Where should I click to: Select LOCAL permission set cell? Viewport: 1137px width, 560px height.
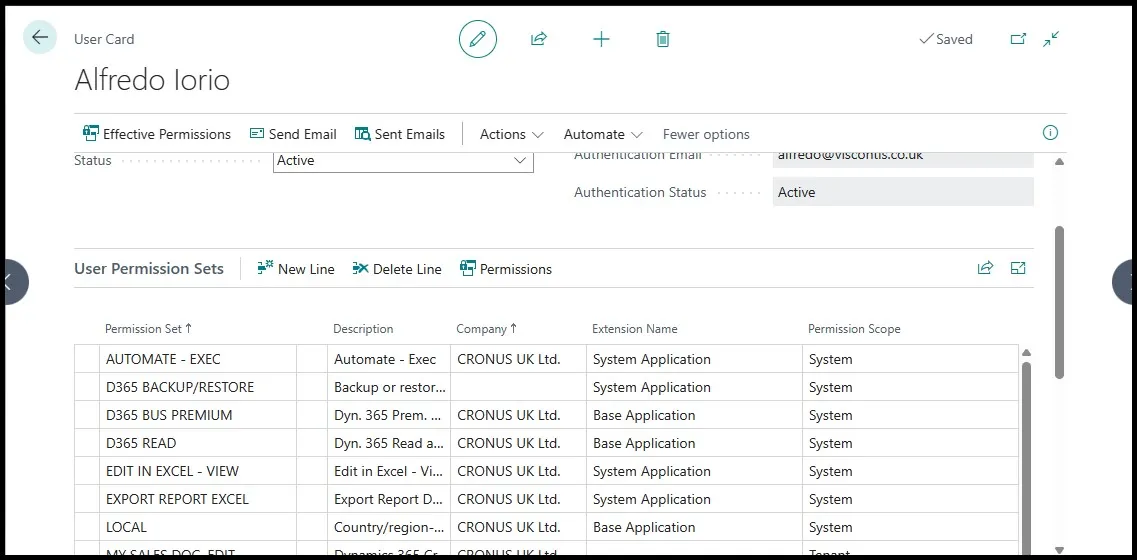tap(198, 527)
